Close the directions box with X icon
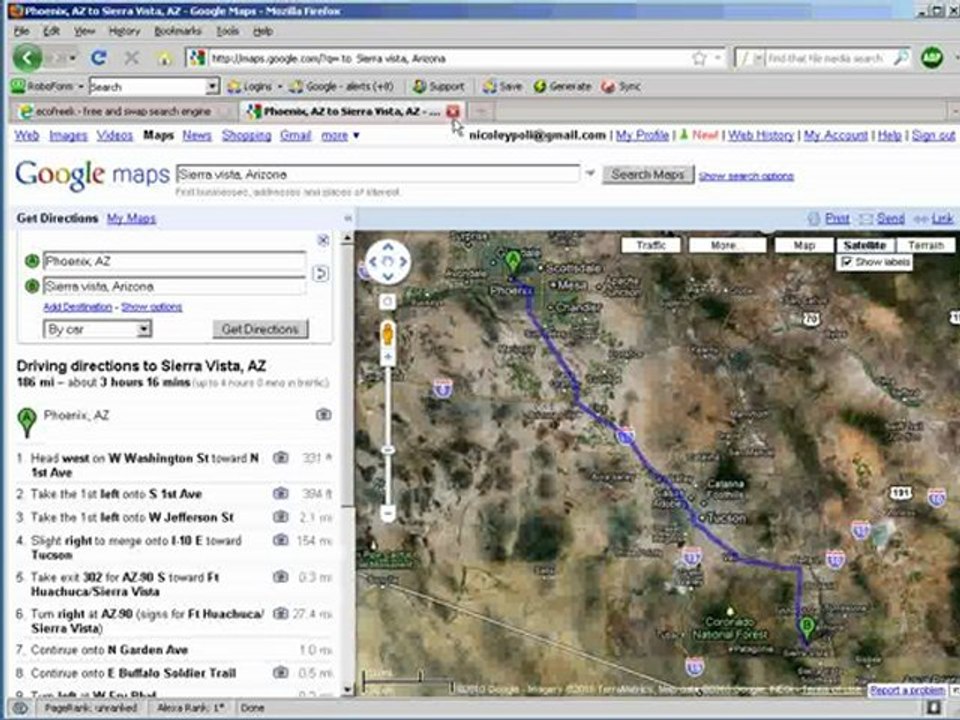Screen dimensions: 960x720 (x=323, y=241)
